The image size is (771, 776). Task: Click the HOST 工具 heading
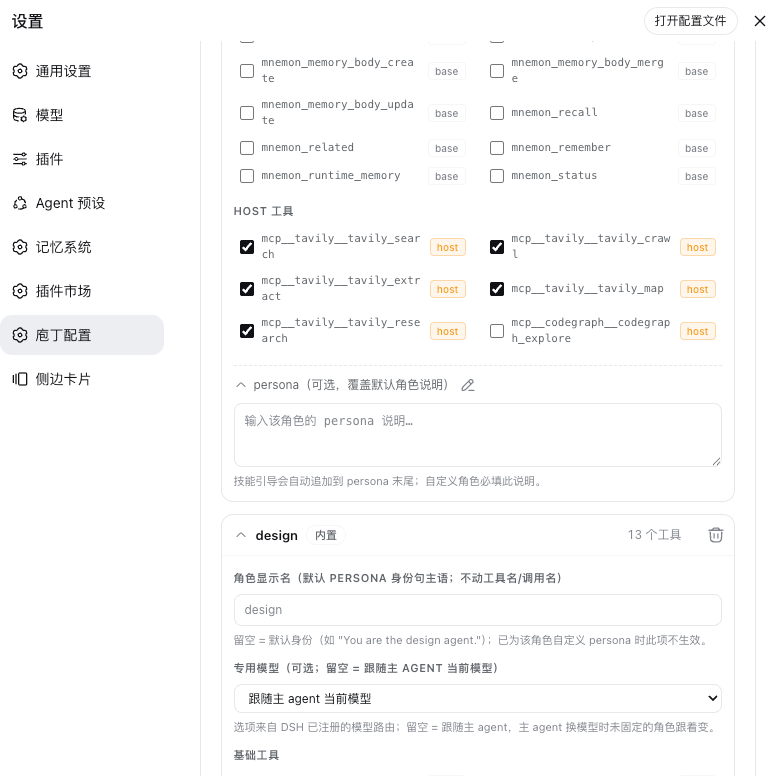(x=263, y=211)
